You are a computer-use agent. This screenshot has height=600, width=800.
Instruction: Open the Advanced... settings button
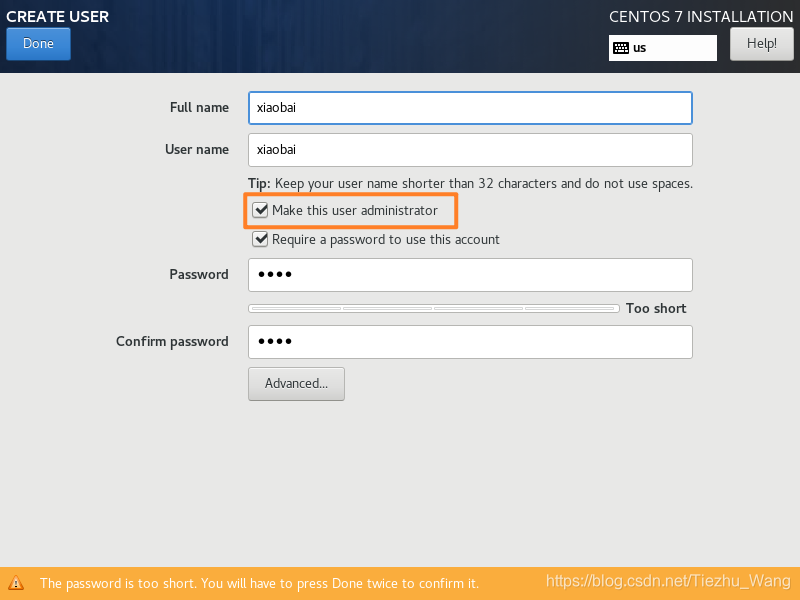[296, 384]
